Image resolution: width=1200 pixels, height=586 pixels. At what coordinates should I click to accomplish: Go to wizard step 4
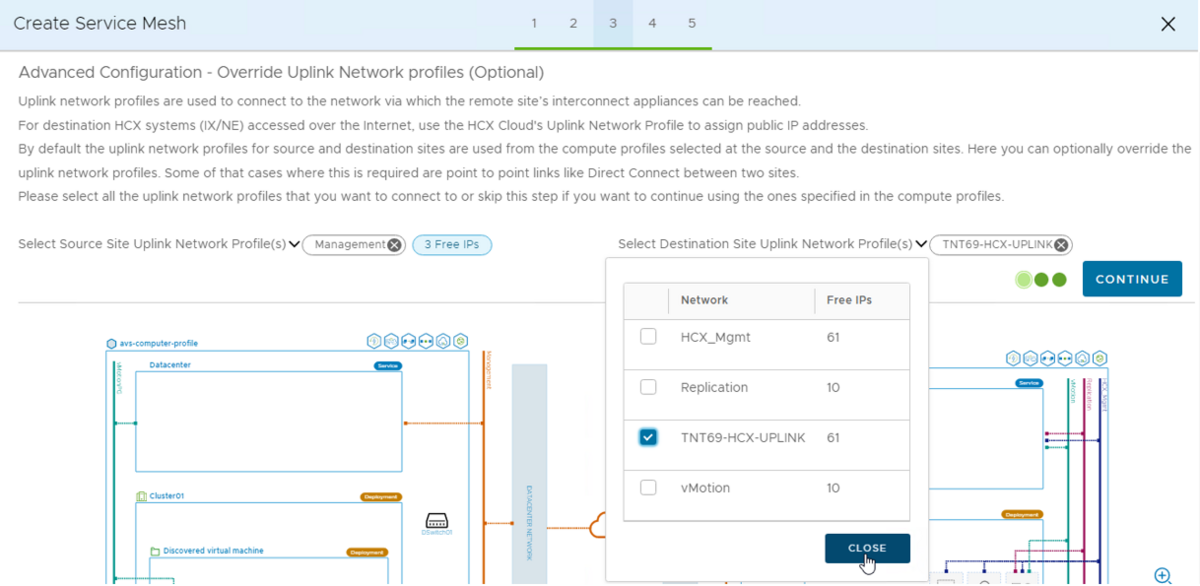pyautogui.click(x=652, y=23)
